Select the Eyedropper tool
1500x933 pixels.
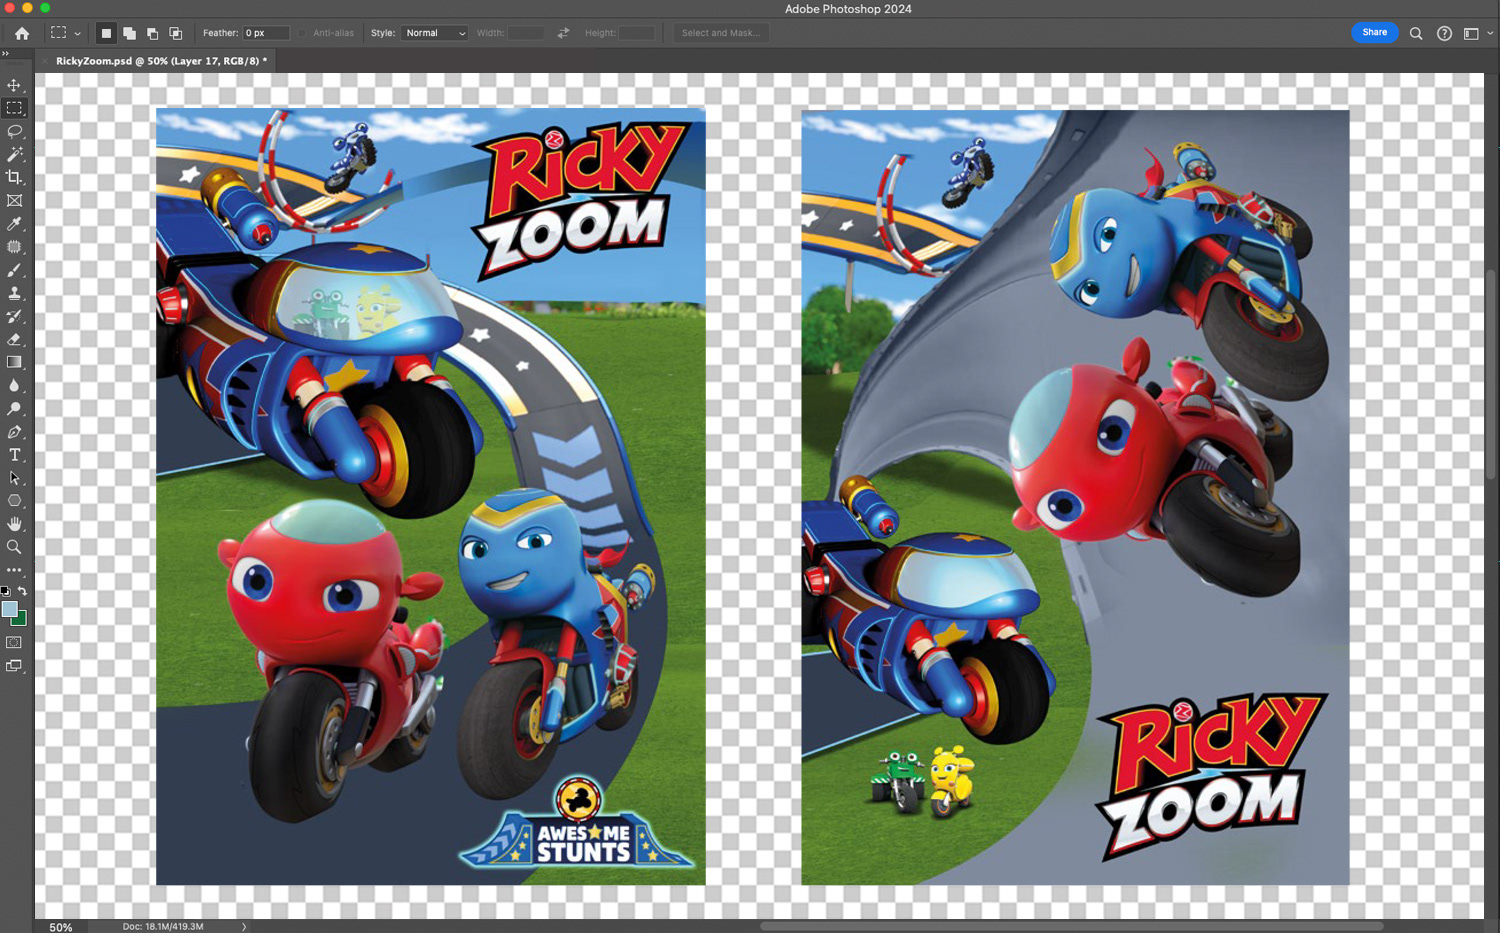click(14, 224)
